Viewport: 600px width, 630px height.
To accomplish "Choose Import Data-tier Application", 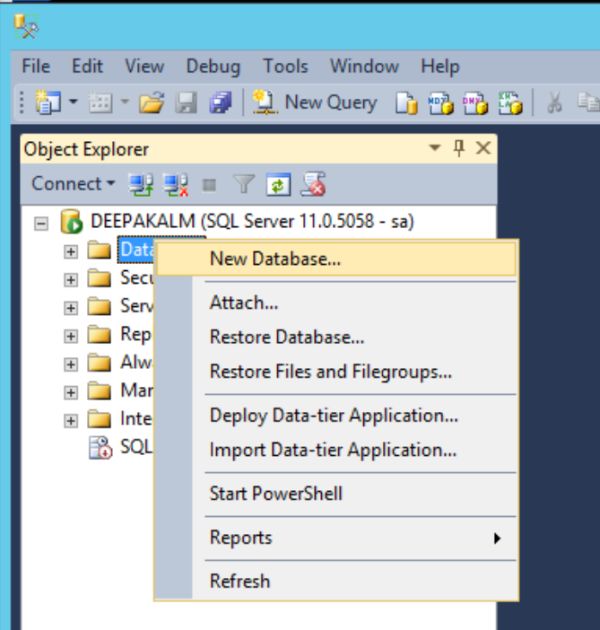I will pos(336,450).
